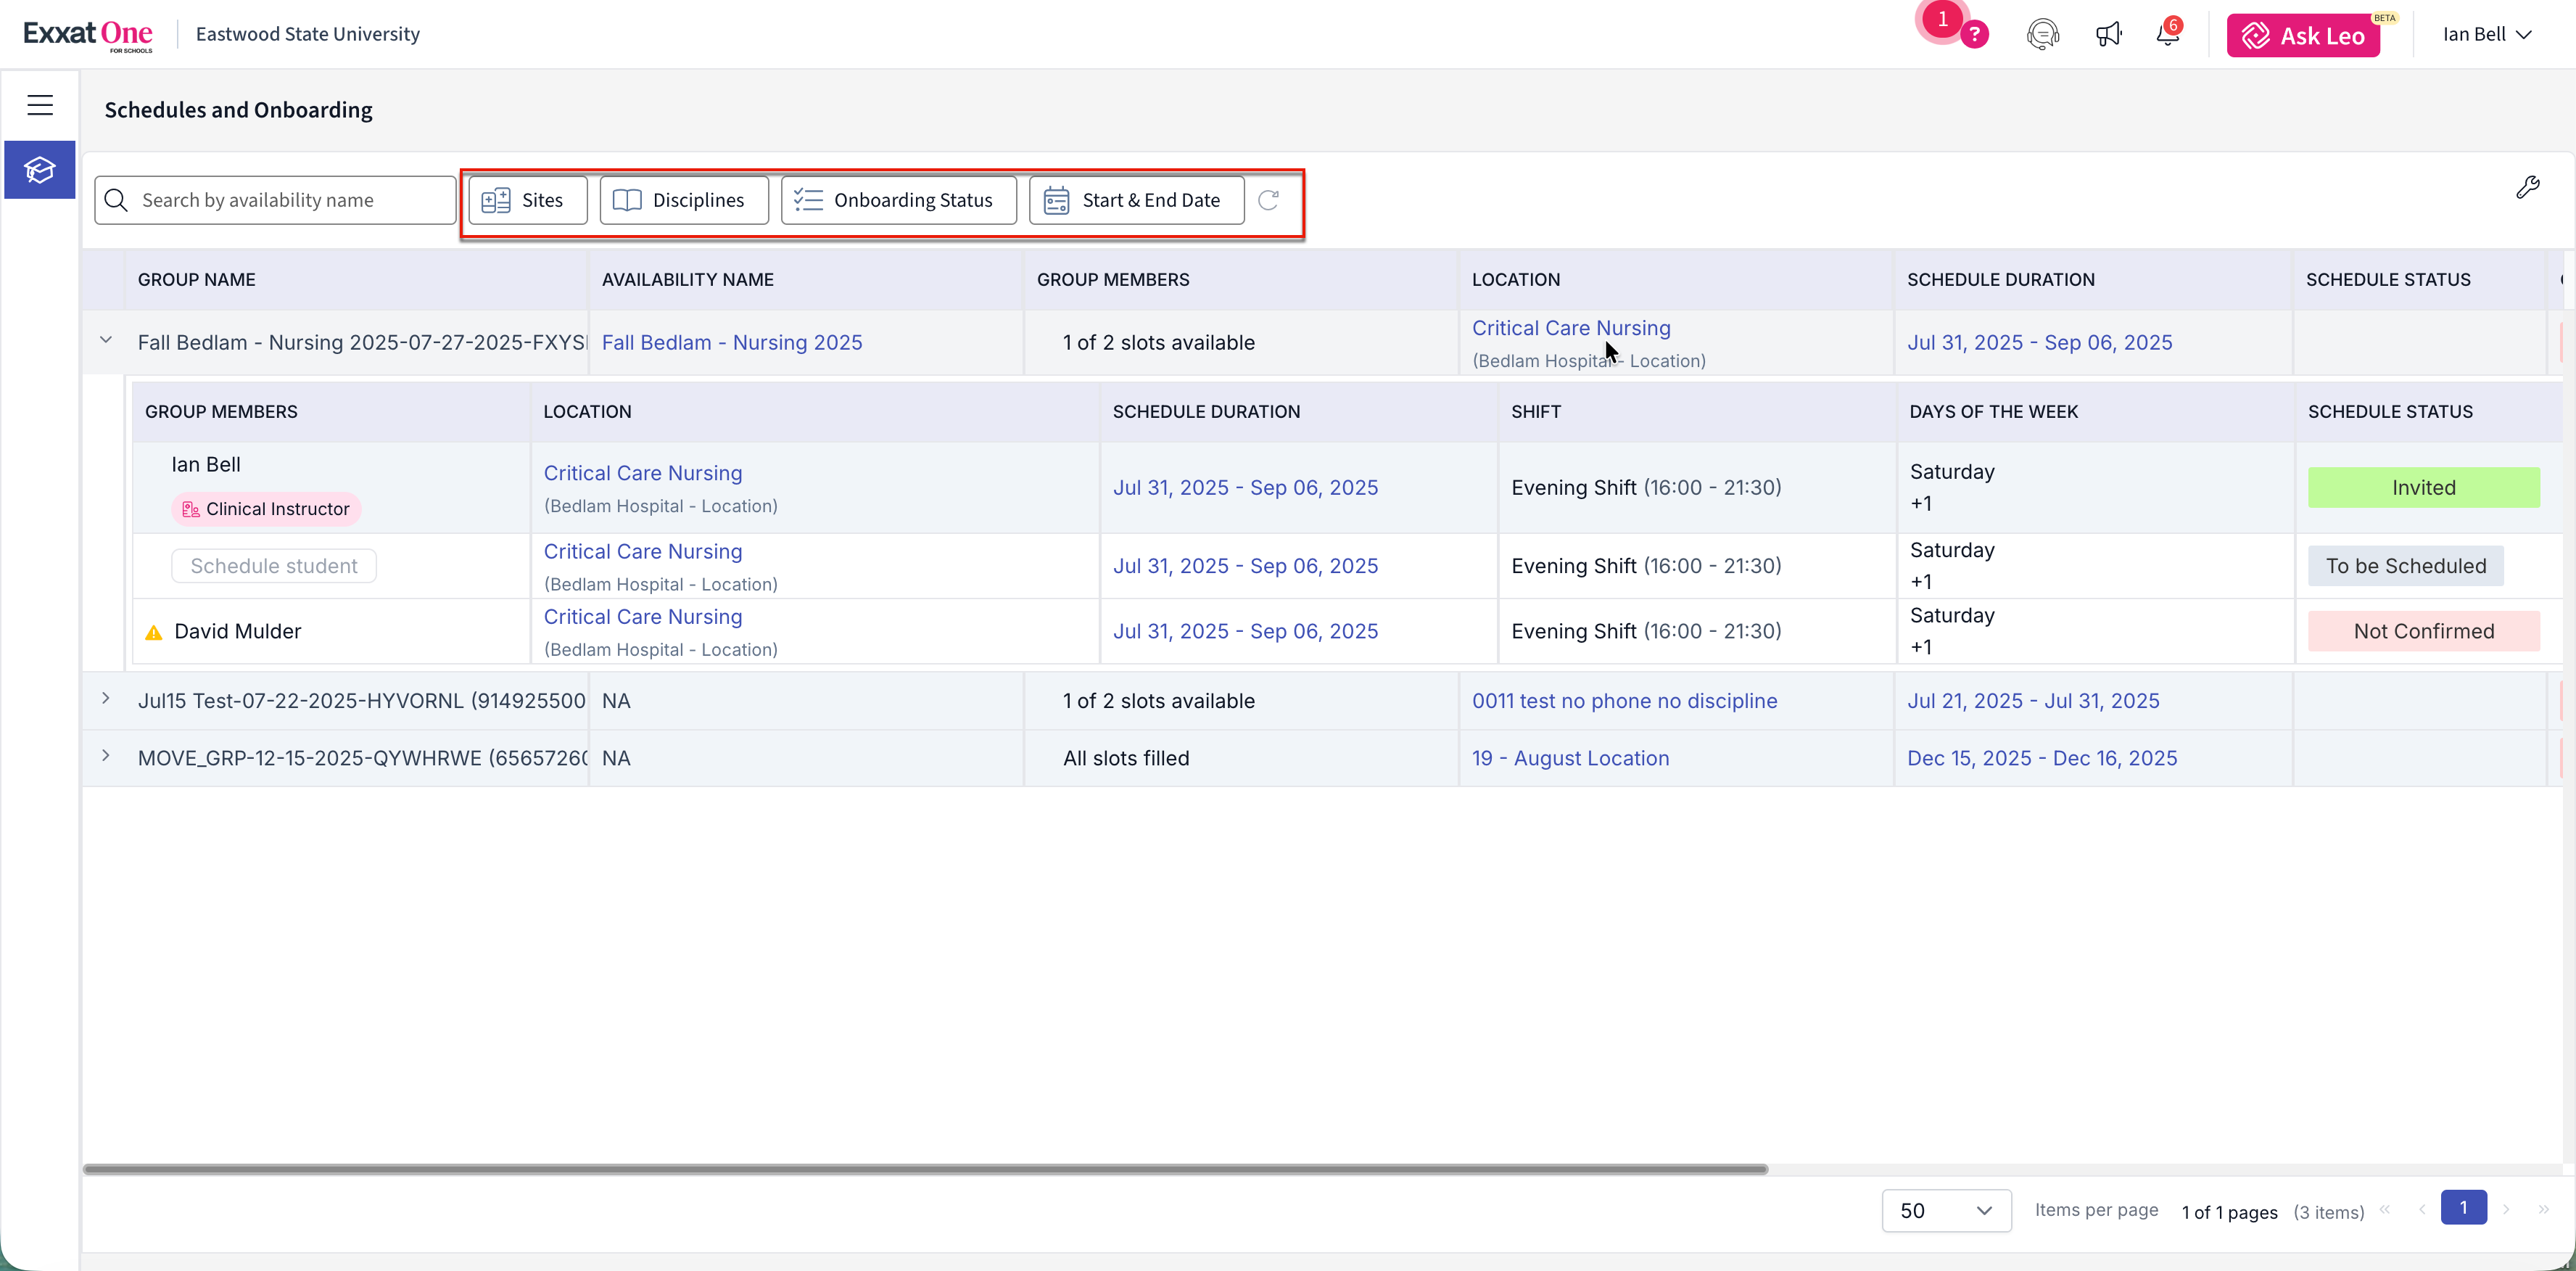Collapse the Fall Bedlam group row
The width and height of the screenshot is (2576, 1271).
pos(106,340)
